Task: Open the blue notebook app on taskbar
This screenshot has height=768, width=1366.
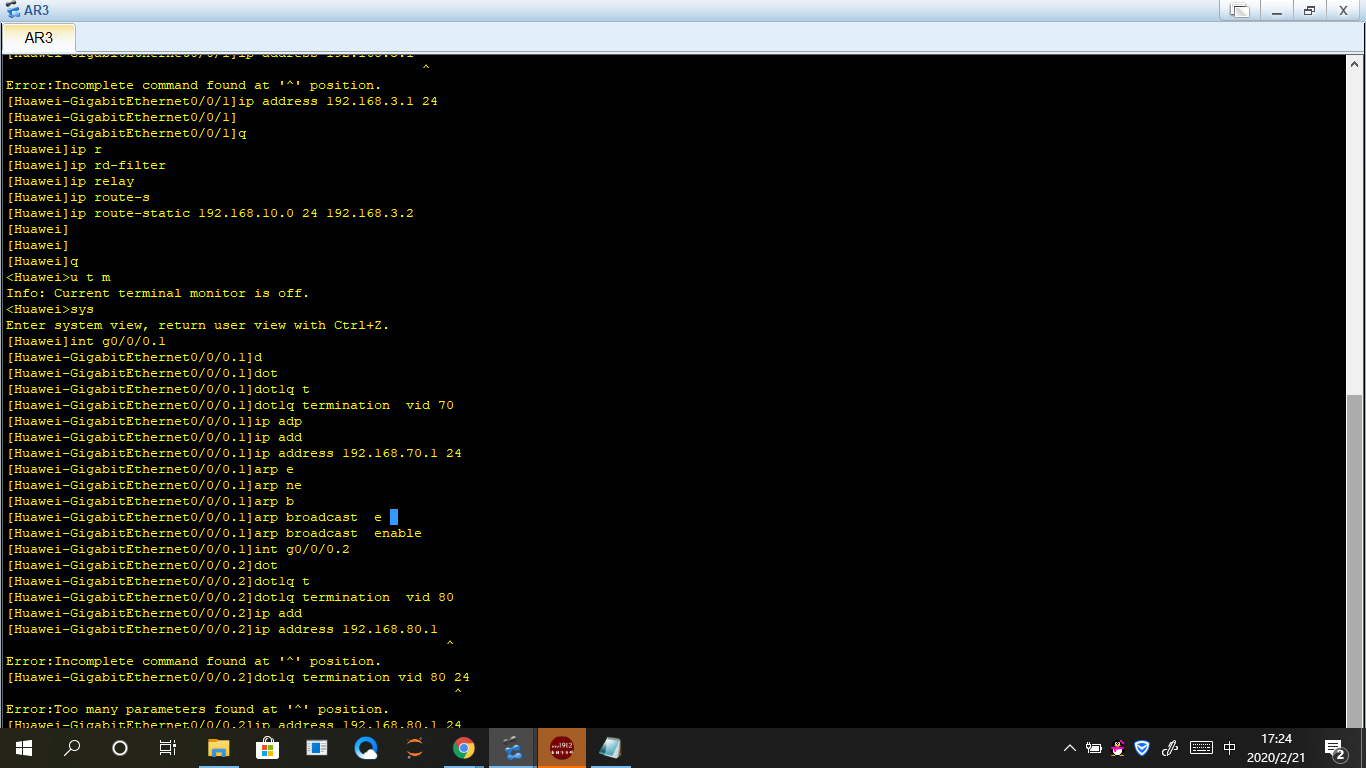Action: [x=610, y=748]
